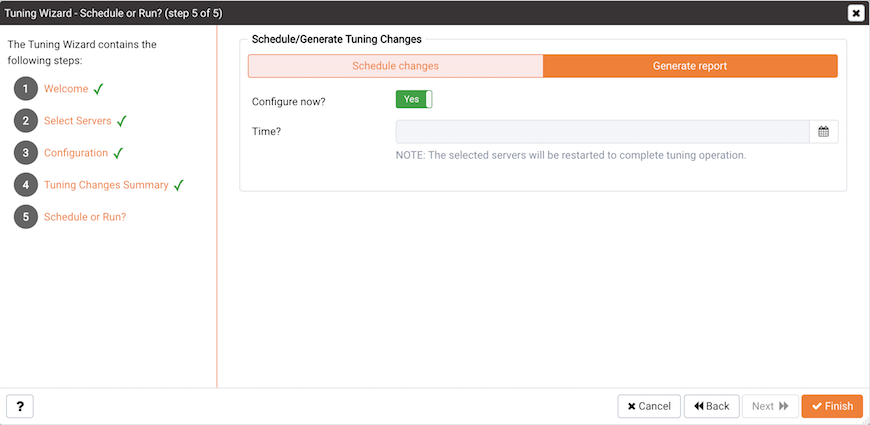Click step number 4 circle
The image size is (870, 425).
[x=26, y=185]
